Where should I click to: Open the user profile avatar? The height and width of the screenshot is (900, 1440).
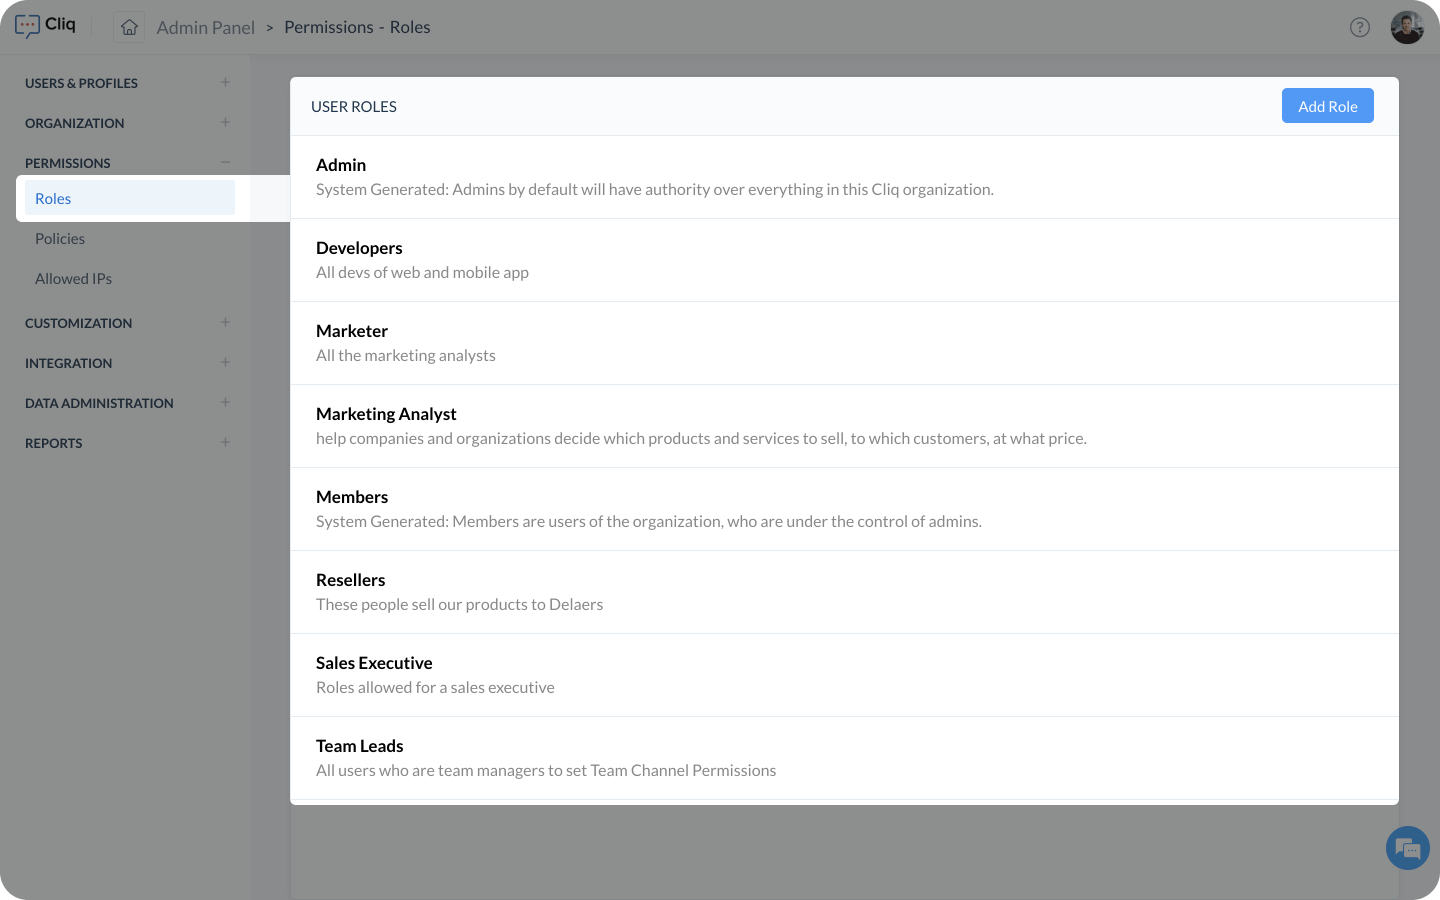1406,27
